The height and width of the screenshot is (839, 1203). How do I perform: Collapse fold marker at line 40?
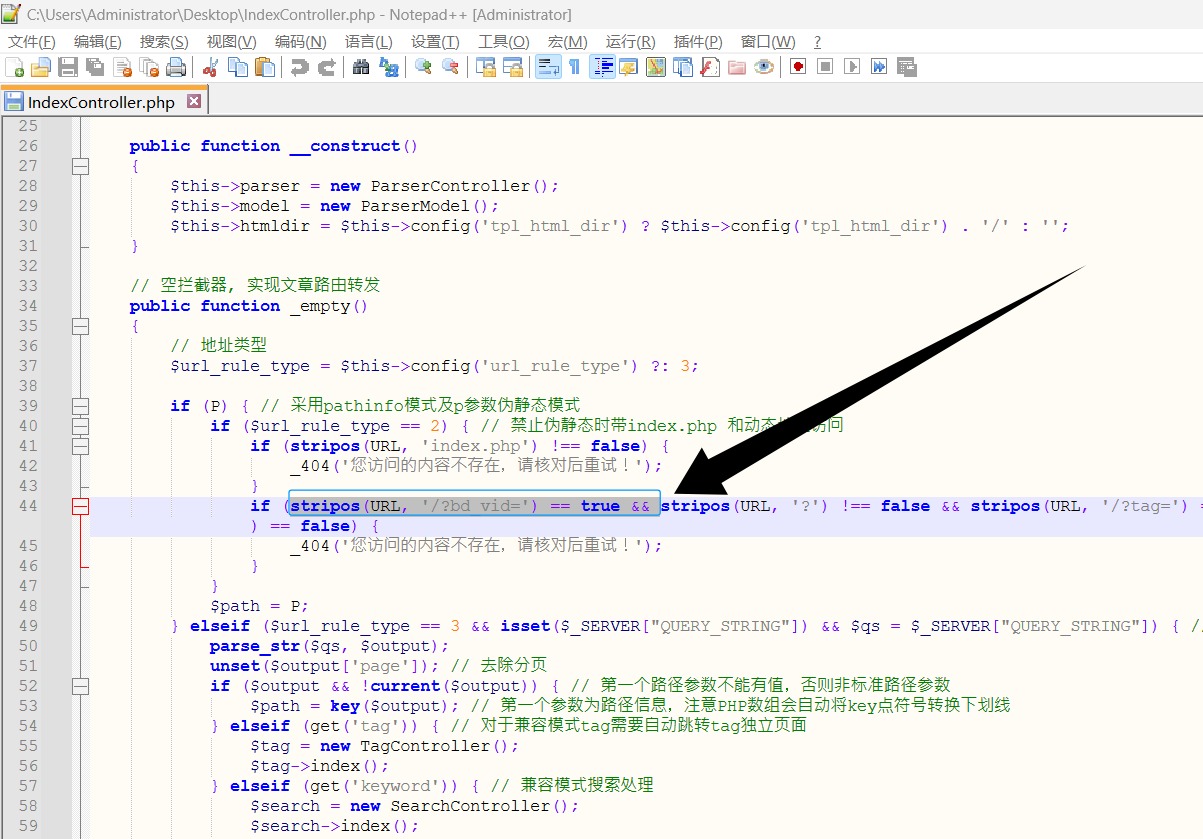pyautogui.click(x=80, y=426)
